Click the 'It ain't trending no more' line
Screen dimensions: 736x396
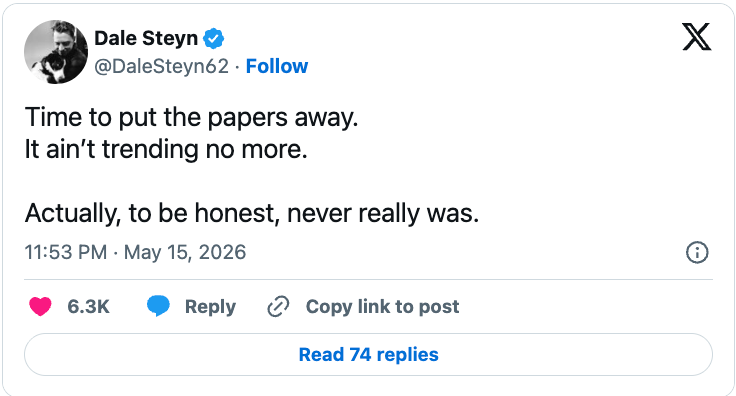click(166, 149)
